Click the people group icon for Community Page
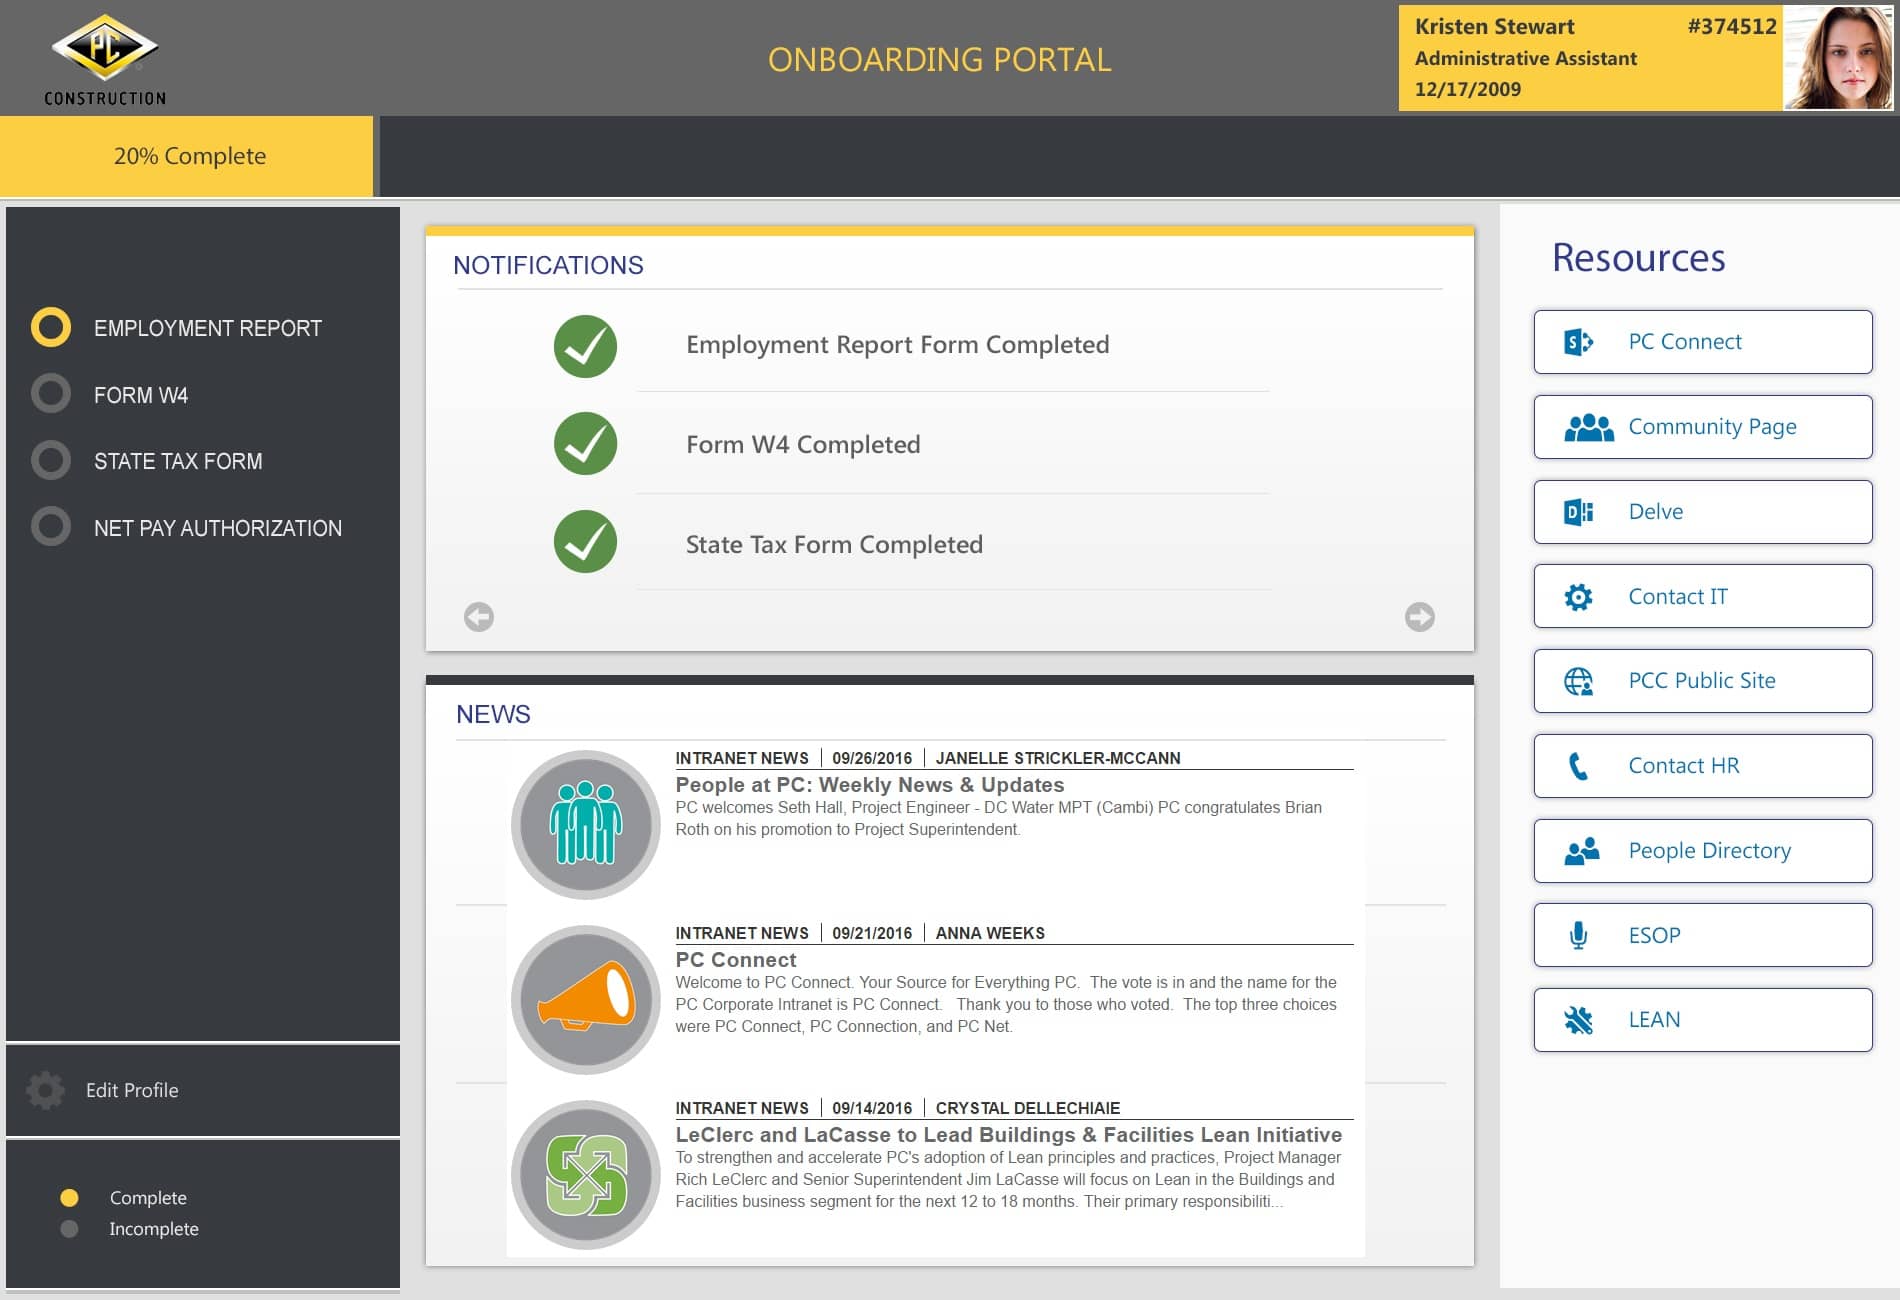Viewport: 1900px width, 1300px height. pos(1588,427)
